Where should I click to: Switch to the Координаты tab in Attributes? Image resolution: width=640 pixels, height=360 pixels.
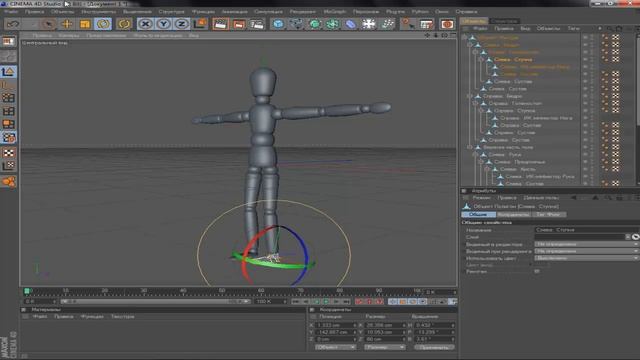click(x=513, y=215)
